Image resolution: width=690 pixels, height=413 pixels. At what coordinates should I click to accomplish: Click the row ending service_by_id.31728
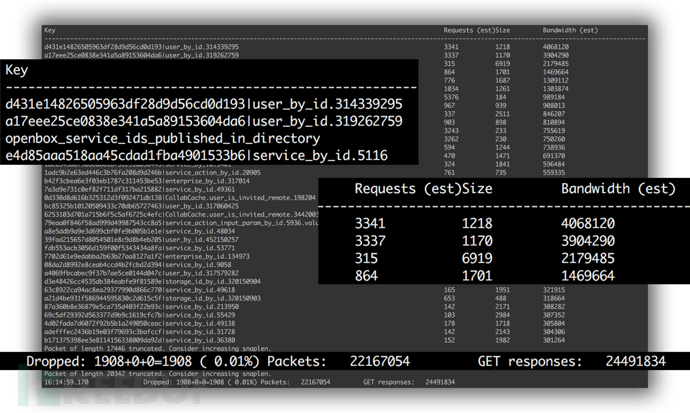click(x=139, y=332)
